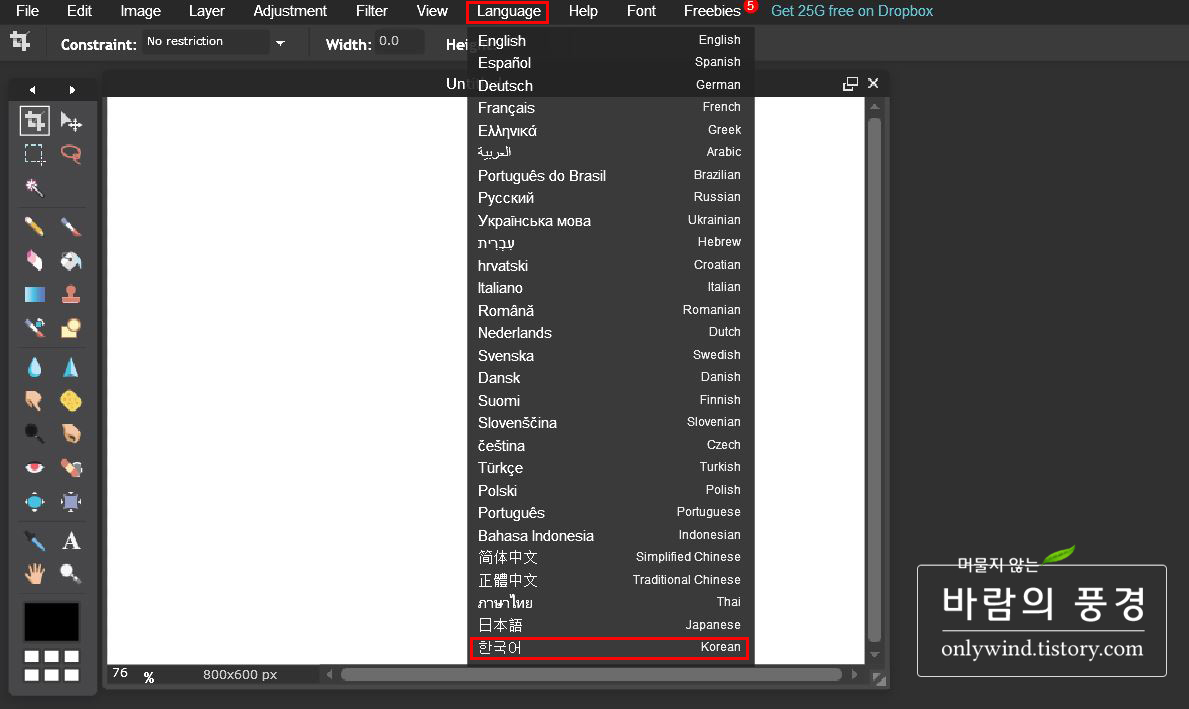Image resolution: width=1189 pixels, height=709 pixels.
Task: Select the Red Eye Reduction tool
Action: 34,467
